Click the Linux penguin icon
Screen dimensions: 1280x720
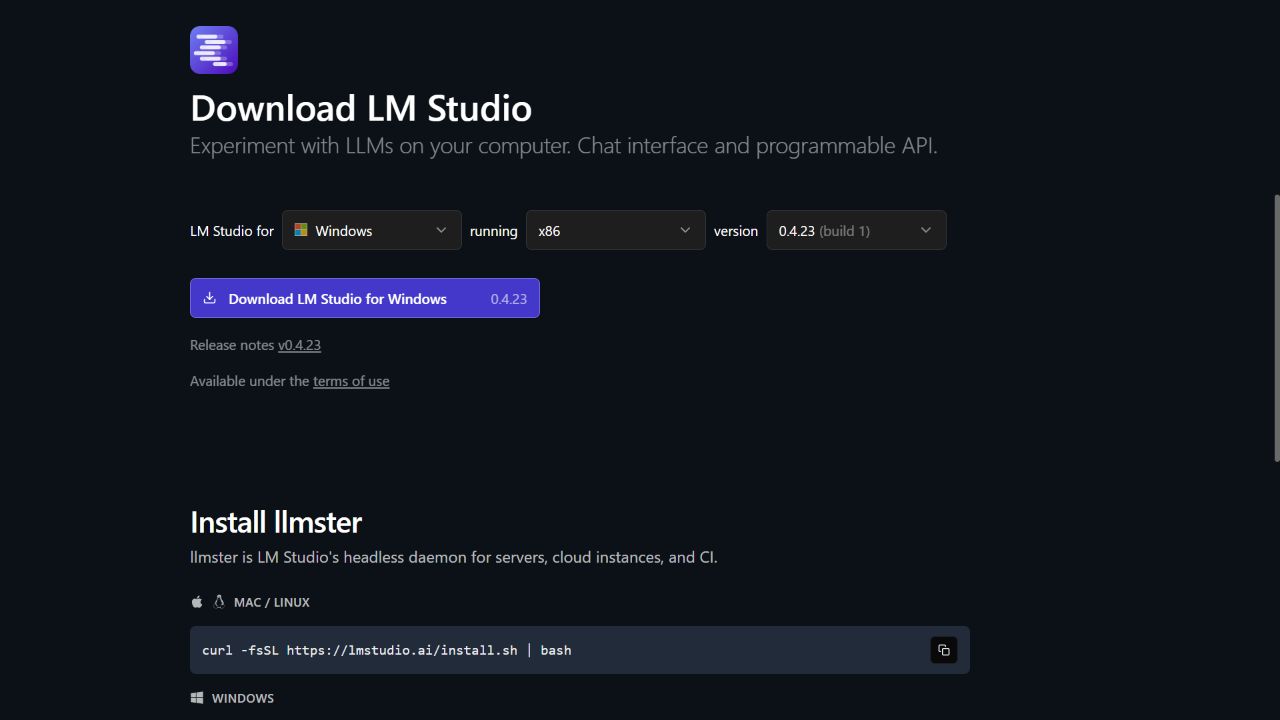[219, 602]
